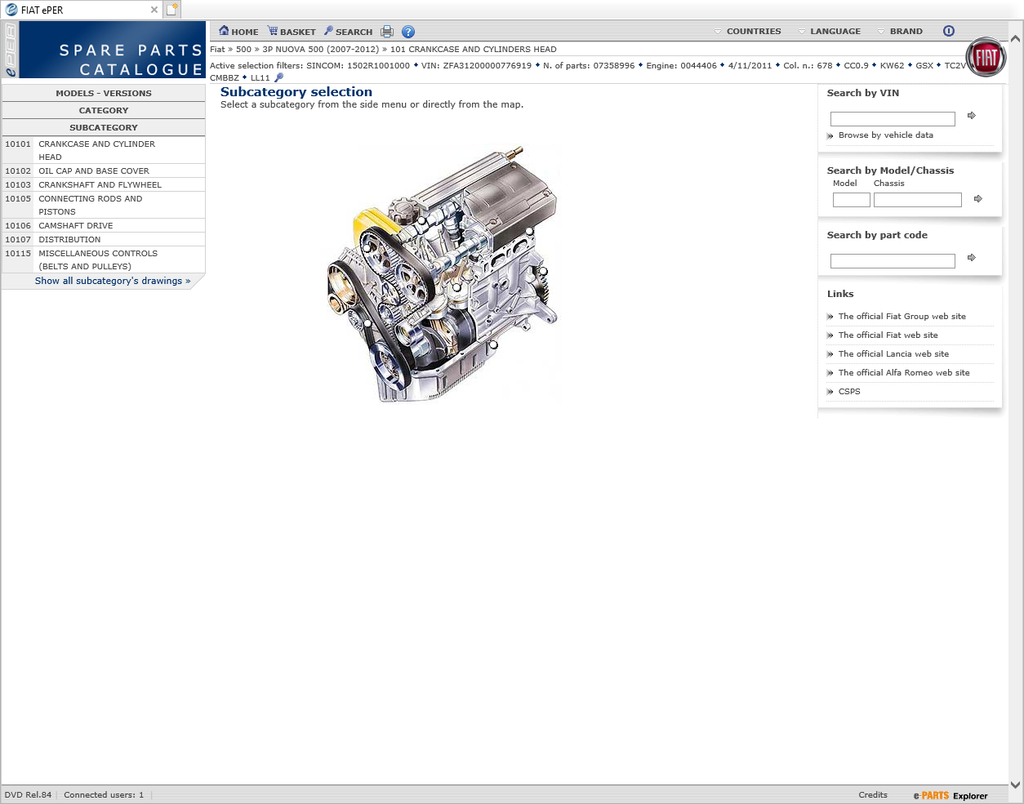Click the DVD Rel.84 status text
The width and height of the screenshot is (1024, 804).
pos(27,795)
